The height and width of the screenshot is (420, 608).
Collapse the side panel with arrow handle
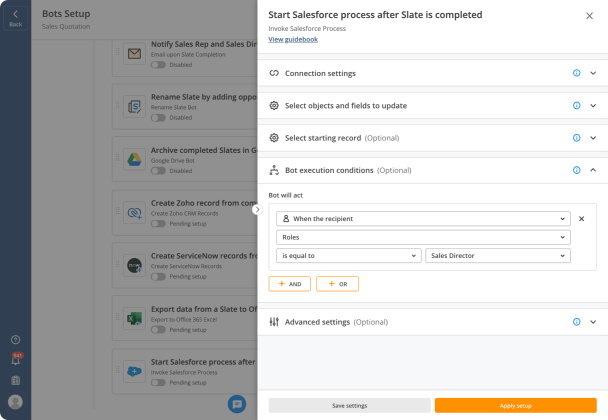click(x=257, y=209)
